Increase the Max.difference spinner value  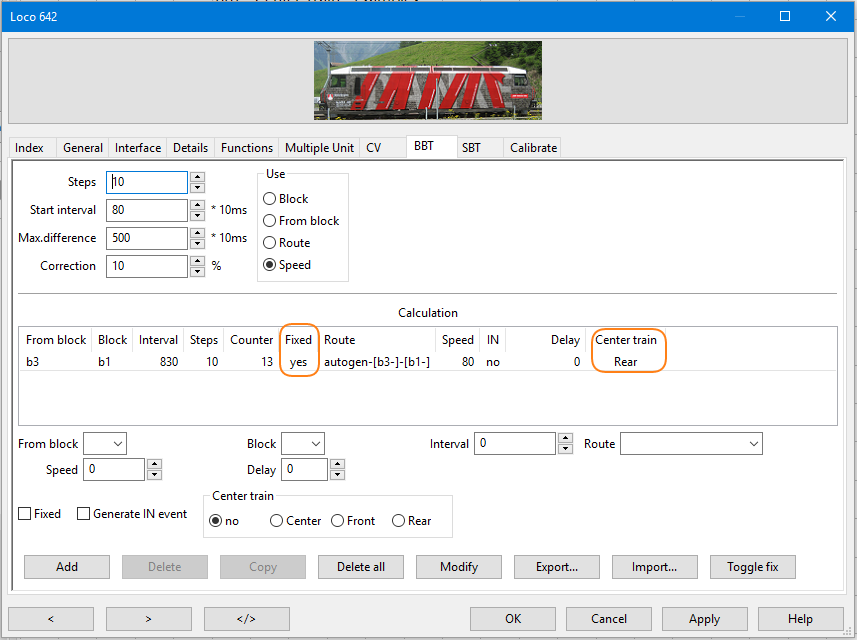pyautogui.click(x=197, y=233)
